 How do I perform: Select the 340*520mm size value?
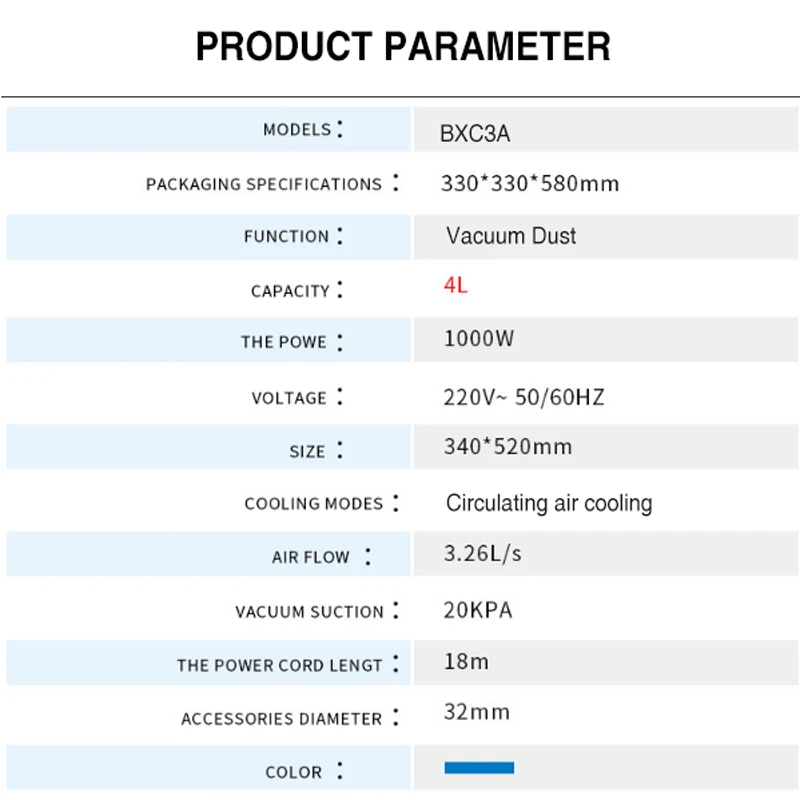pyautogui.click(x=508, y=447)
